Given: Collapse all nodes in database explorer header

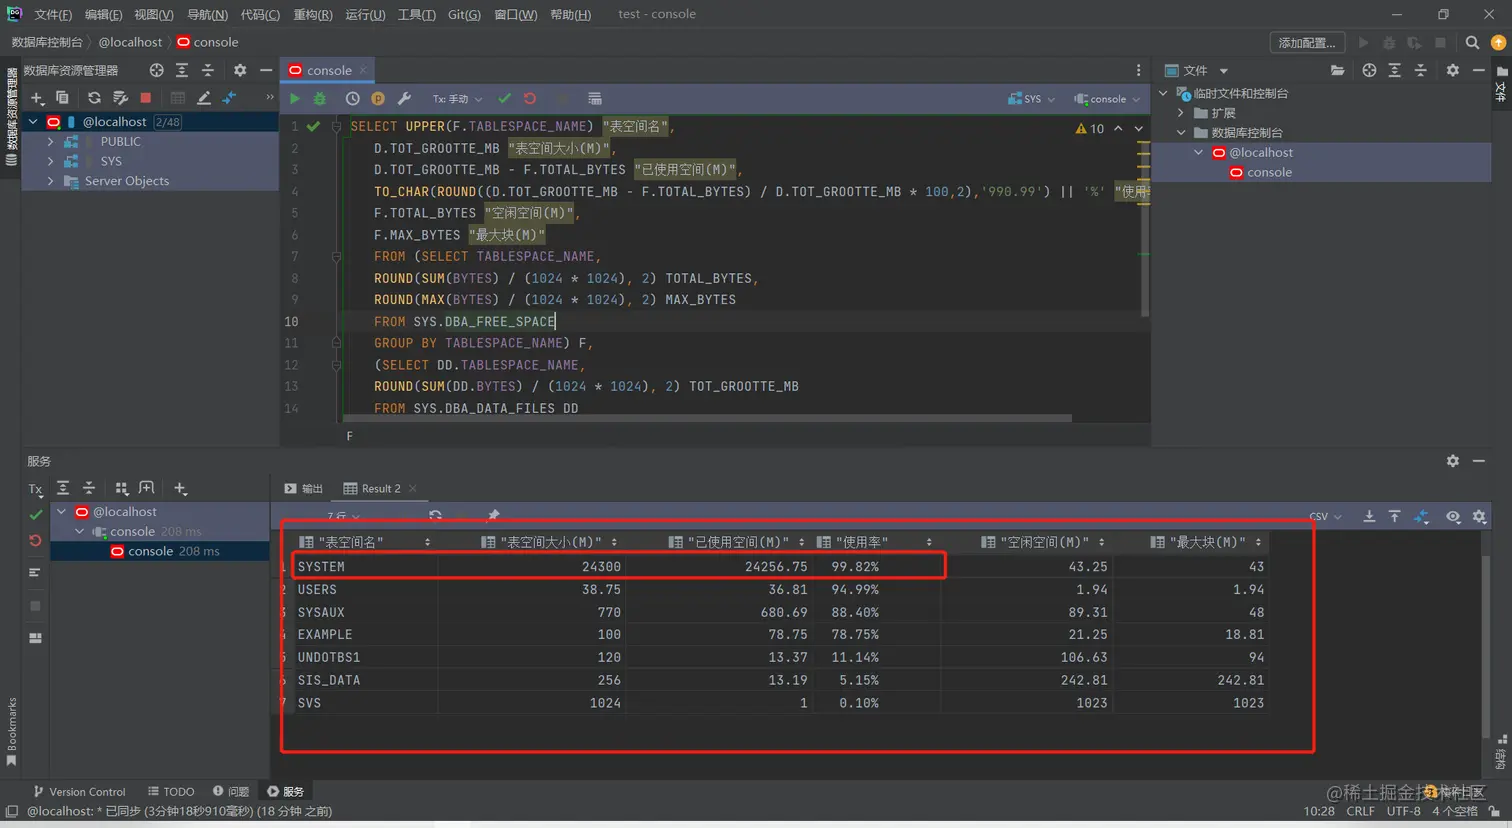Looking at the screenshot, I should [x=208, y=70].
